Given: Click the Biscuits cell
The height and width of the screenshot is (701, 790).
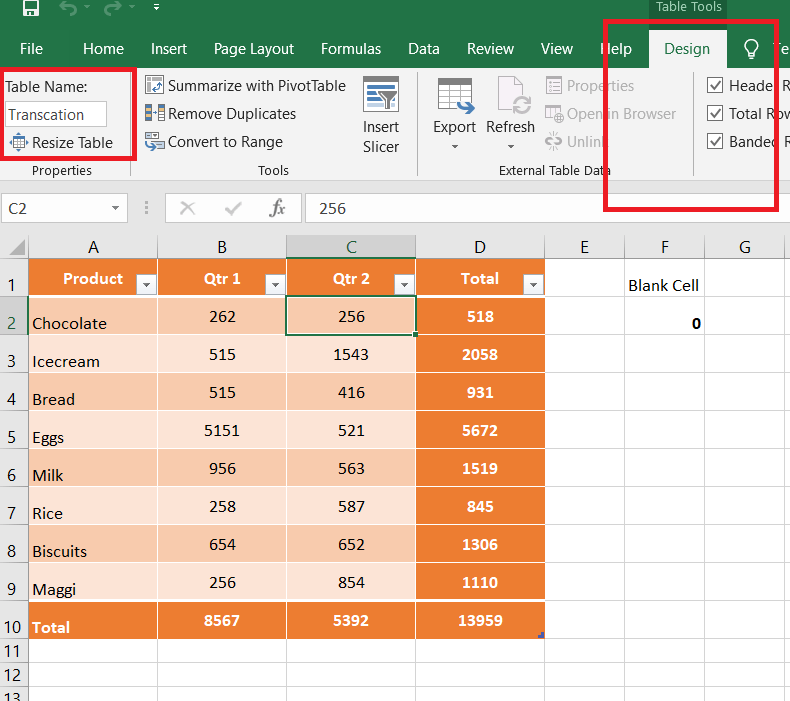Looking at the screenshot, I should (93, 544).
